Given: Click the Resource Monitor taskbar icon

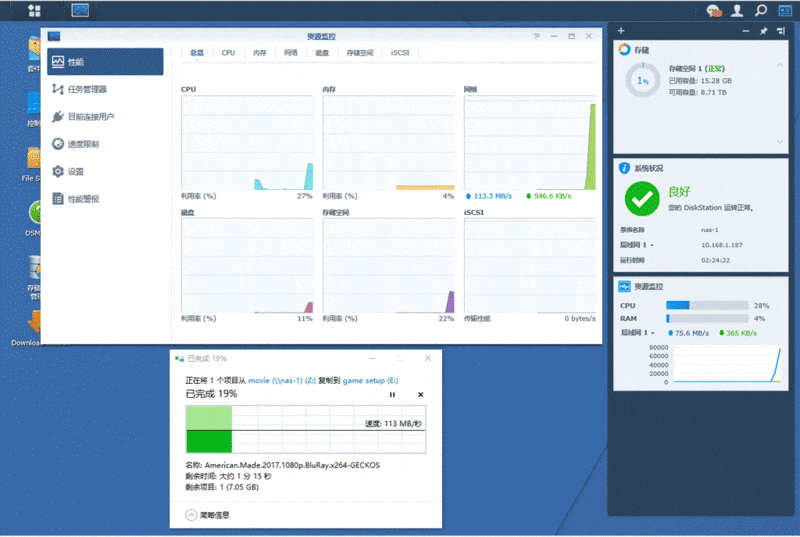Looking at the screenshot, I should tap(80, 10).
